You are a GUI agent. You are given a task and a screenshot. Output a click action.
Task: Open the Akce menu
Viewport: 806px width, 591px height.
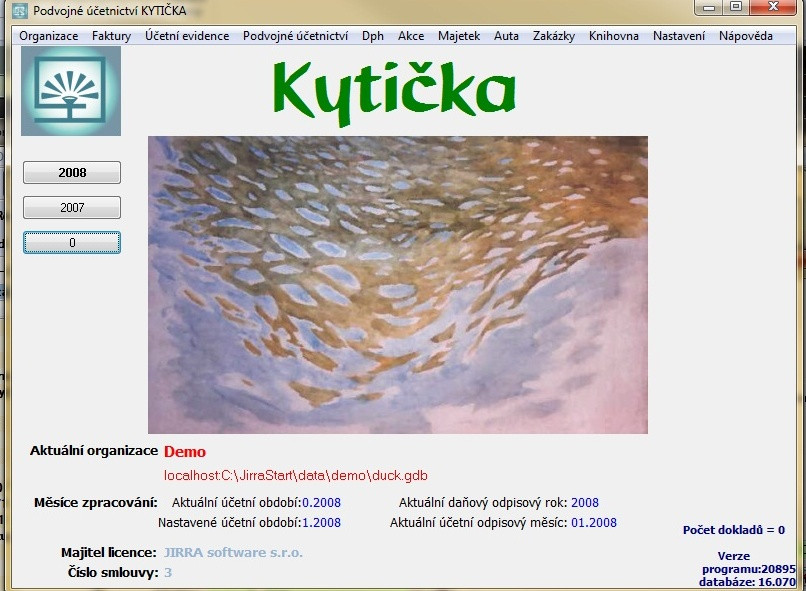[411, 36]
